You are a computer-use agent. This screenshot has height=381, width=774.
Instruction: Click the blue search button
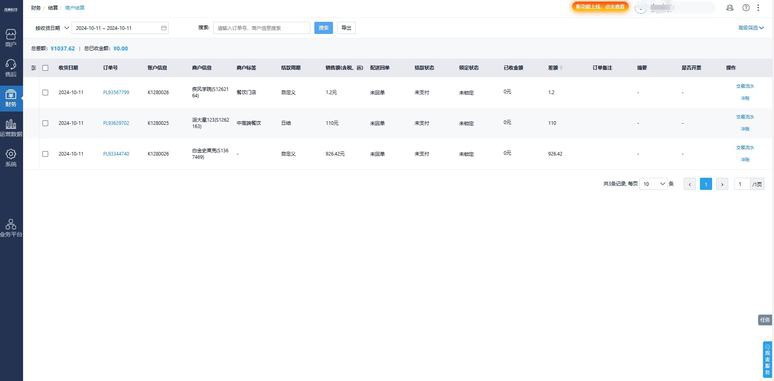point(323,28)
